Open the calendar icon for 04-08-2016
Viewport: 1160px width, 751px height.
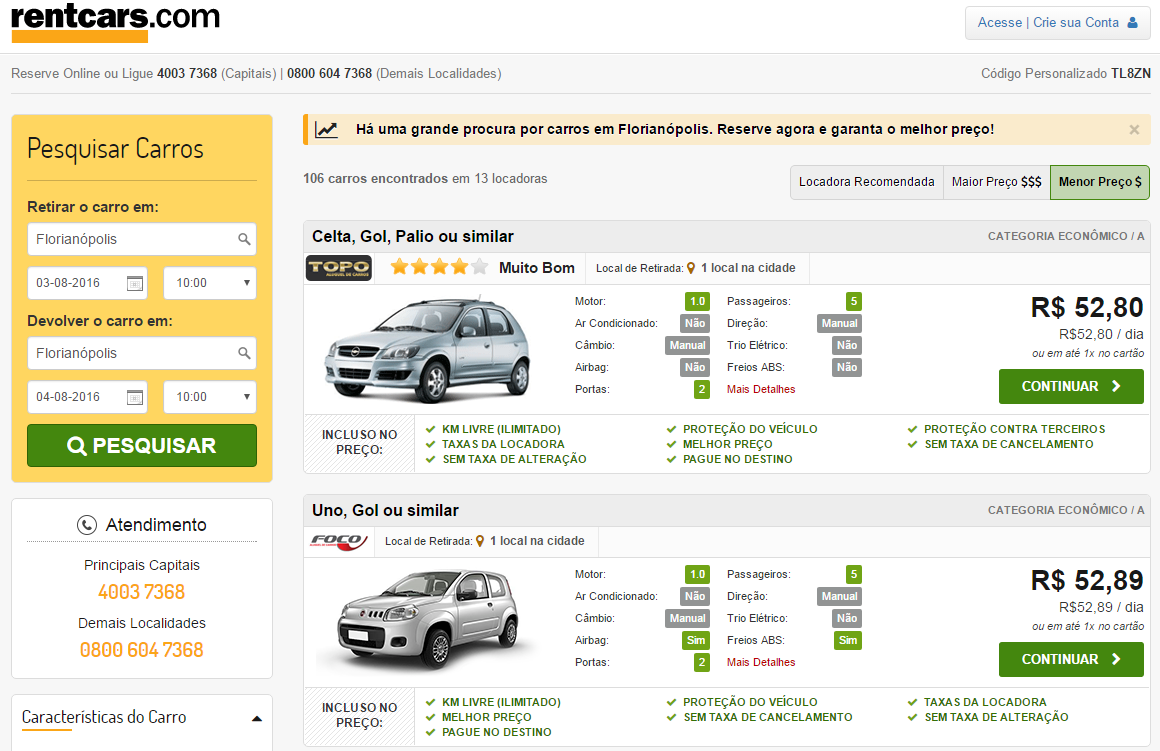[x=135, y=397]
